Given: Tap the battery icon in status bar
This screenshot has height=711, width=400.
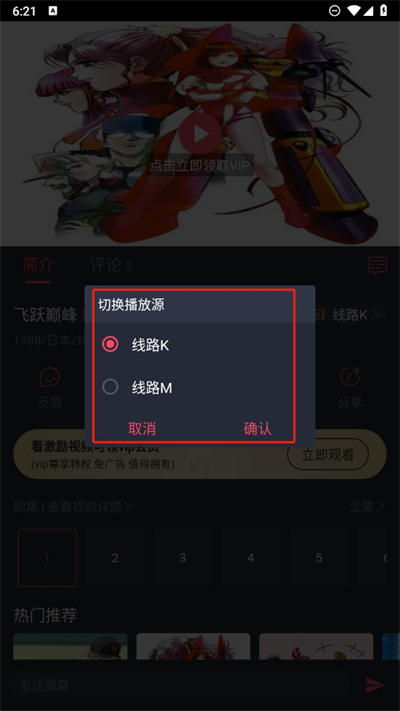Looking at the screenshot, I should pos(384,11).
